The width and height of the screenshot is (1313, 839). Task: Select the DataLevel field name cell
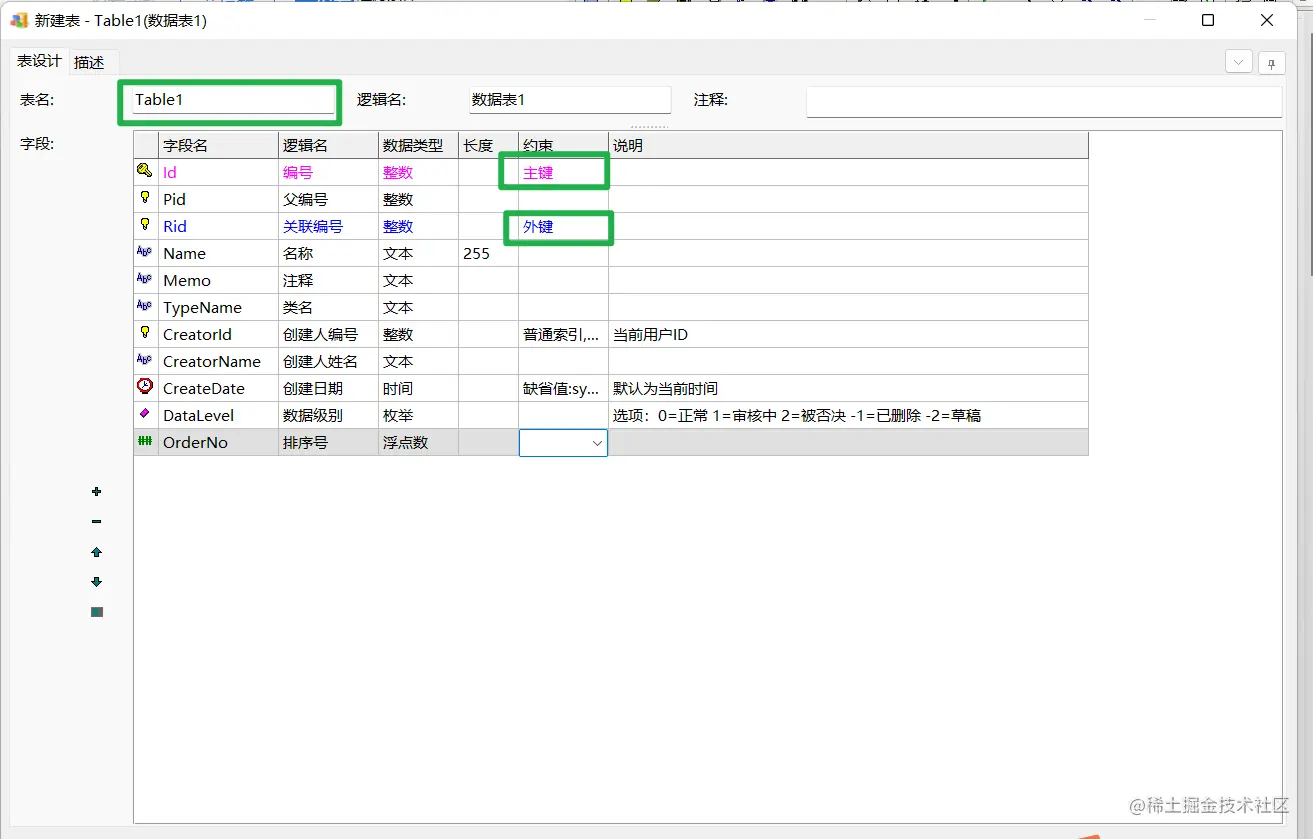coord(219,415)
